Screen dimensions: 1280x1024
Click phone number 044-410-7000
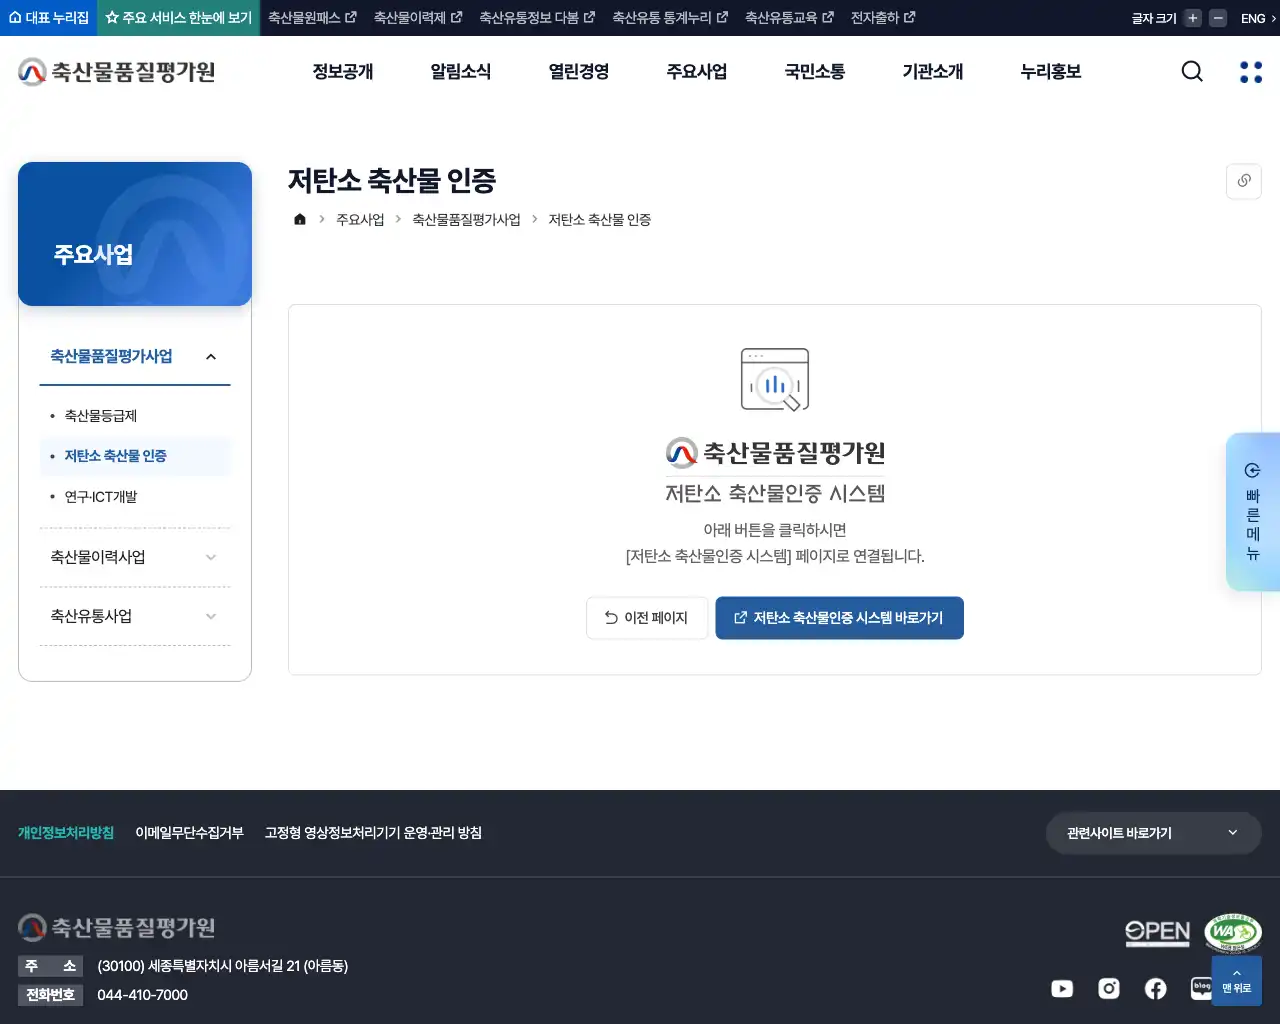143,995
